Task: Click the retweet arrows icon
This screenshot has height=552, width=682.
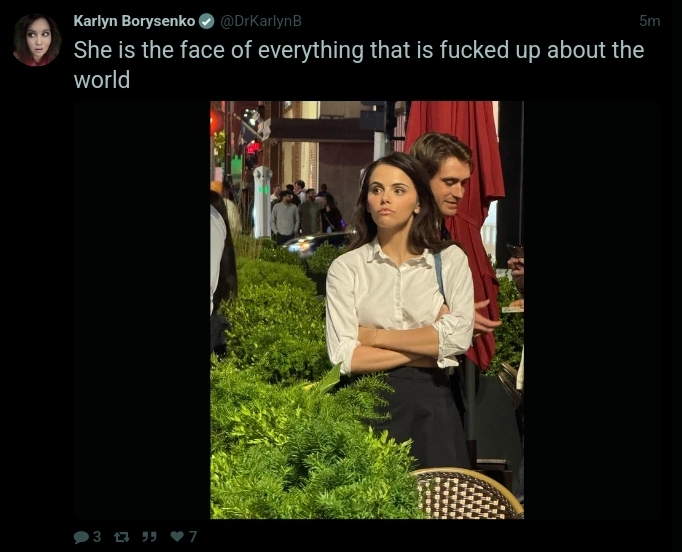Action: (121, 537)
